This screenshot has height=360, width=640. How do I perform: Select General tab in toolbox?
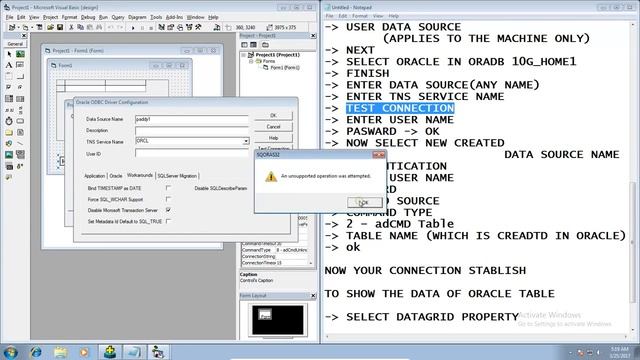(x=15, y=44)
